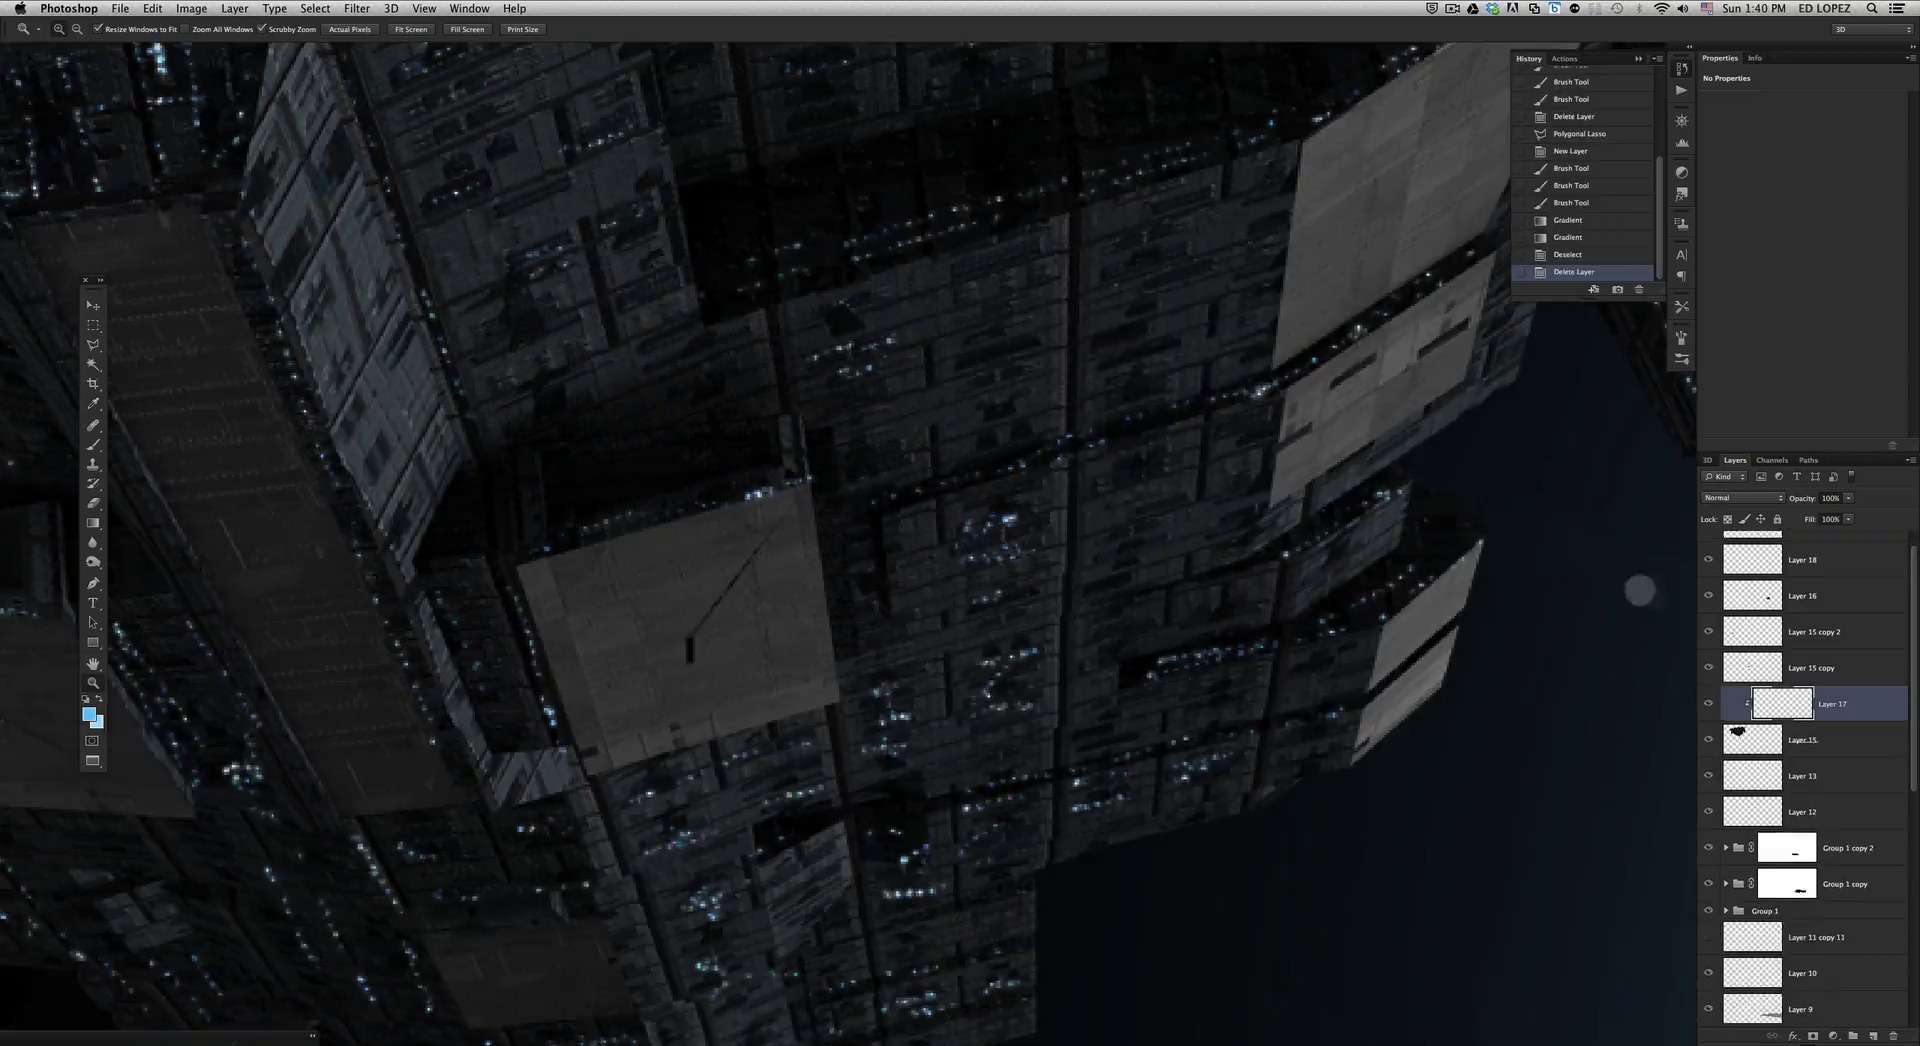Toggle Resize Windows to Fit checkbox
Image resolution: width=1920 pixels, height=1046 pixels.
click(98, 29)
